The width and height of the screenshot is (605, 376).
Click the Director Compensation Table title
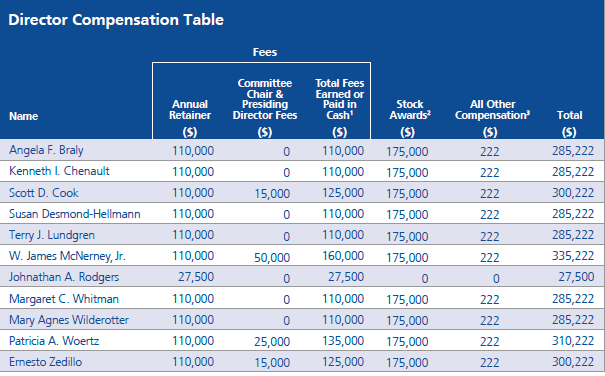(x=116, y=20)
